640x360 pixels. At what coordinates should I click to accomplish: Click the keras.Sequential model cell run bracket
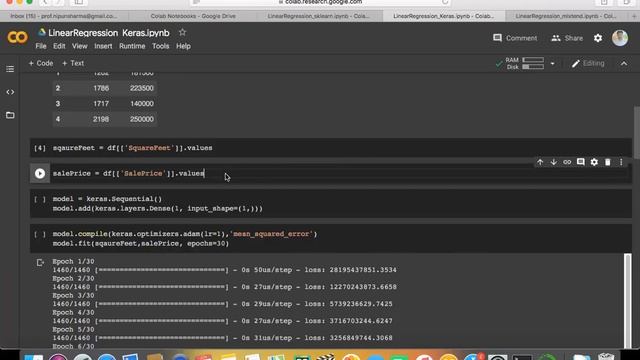coord(40,199)
